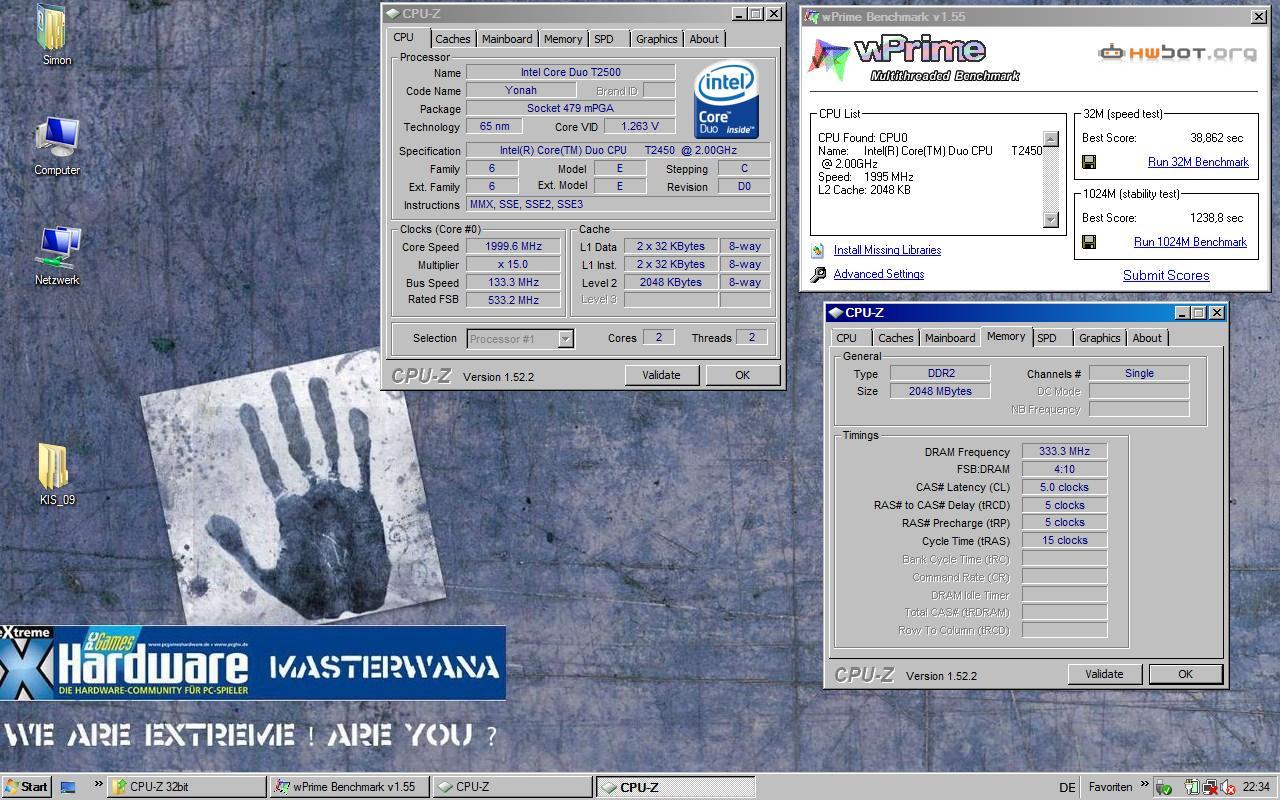1280x800 pixels.
Task: Click the Intel Core Duo inside badge
Action: pyautogui.click(x=727, y=101)
